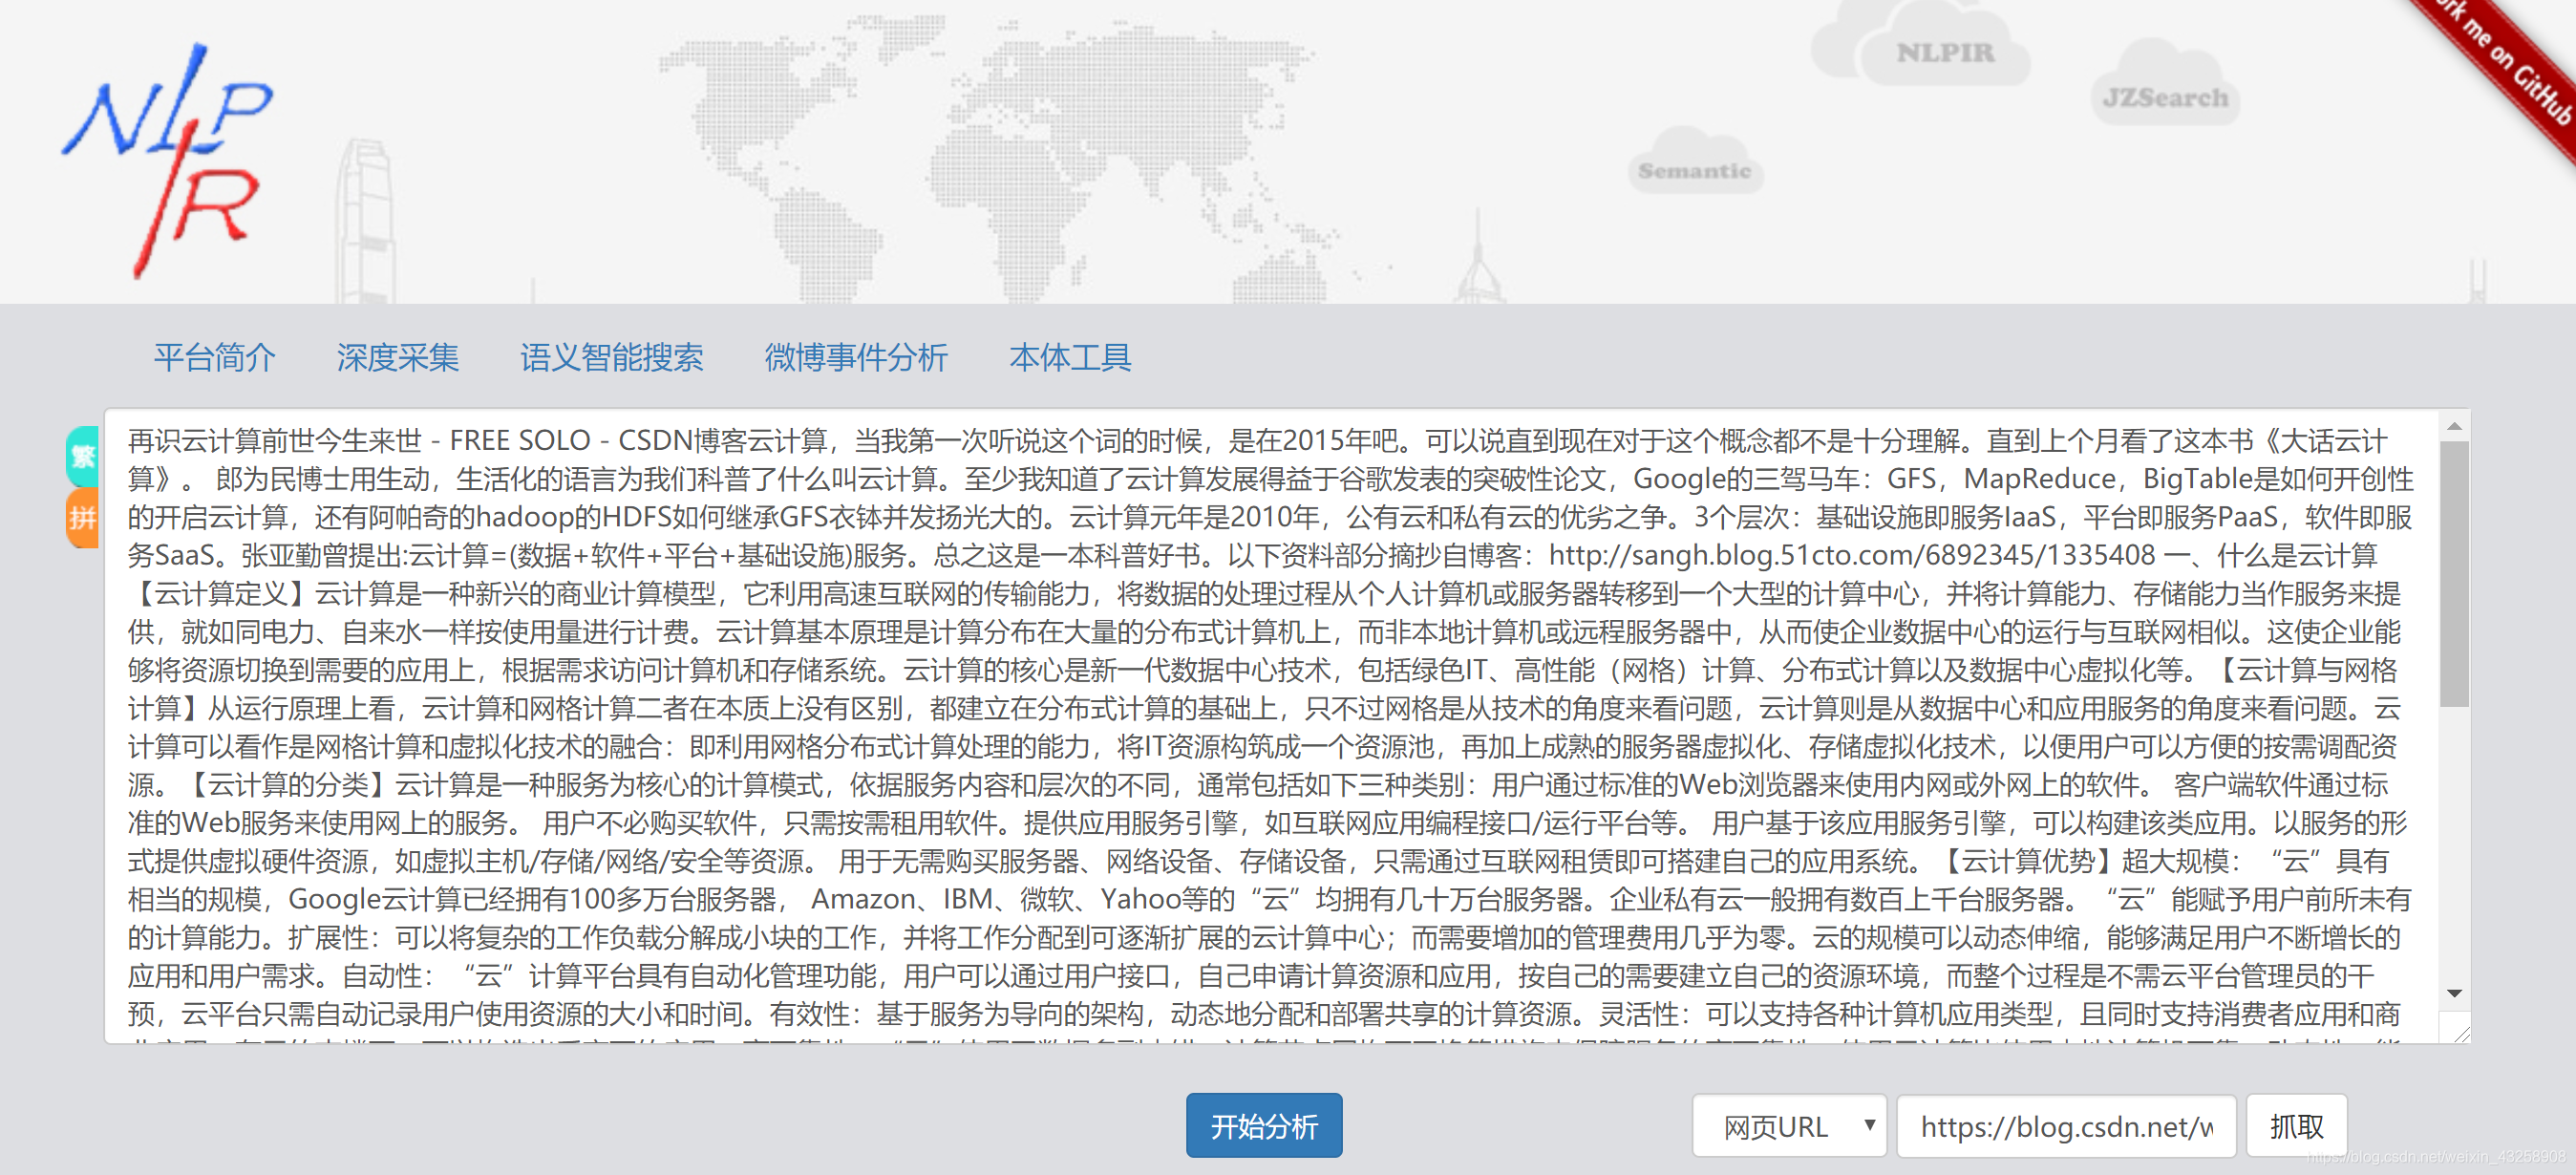This screenshot has width=2576, height=1175.
Task: Open the 网页URL source type dropdown
Action: click(1788, 1127)
